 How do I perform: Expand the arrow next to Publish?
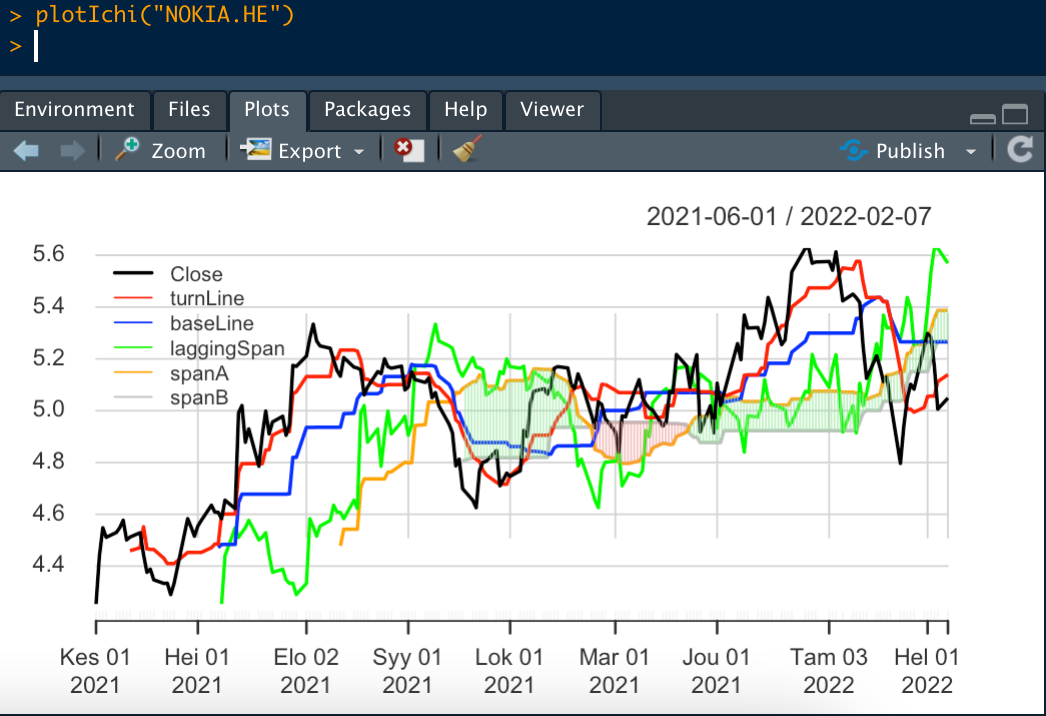point(970,151)
